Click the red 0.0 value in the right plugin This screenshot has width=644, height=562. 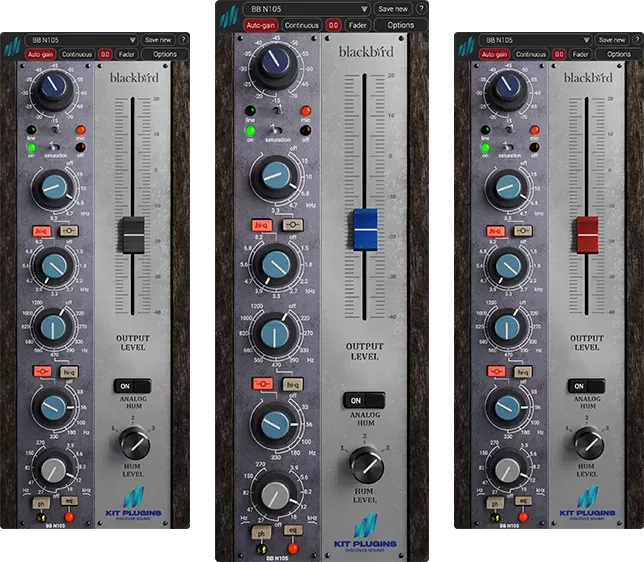point(559,54)
